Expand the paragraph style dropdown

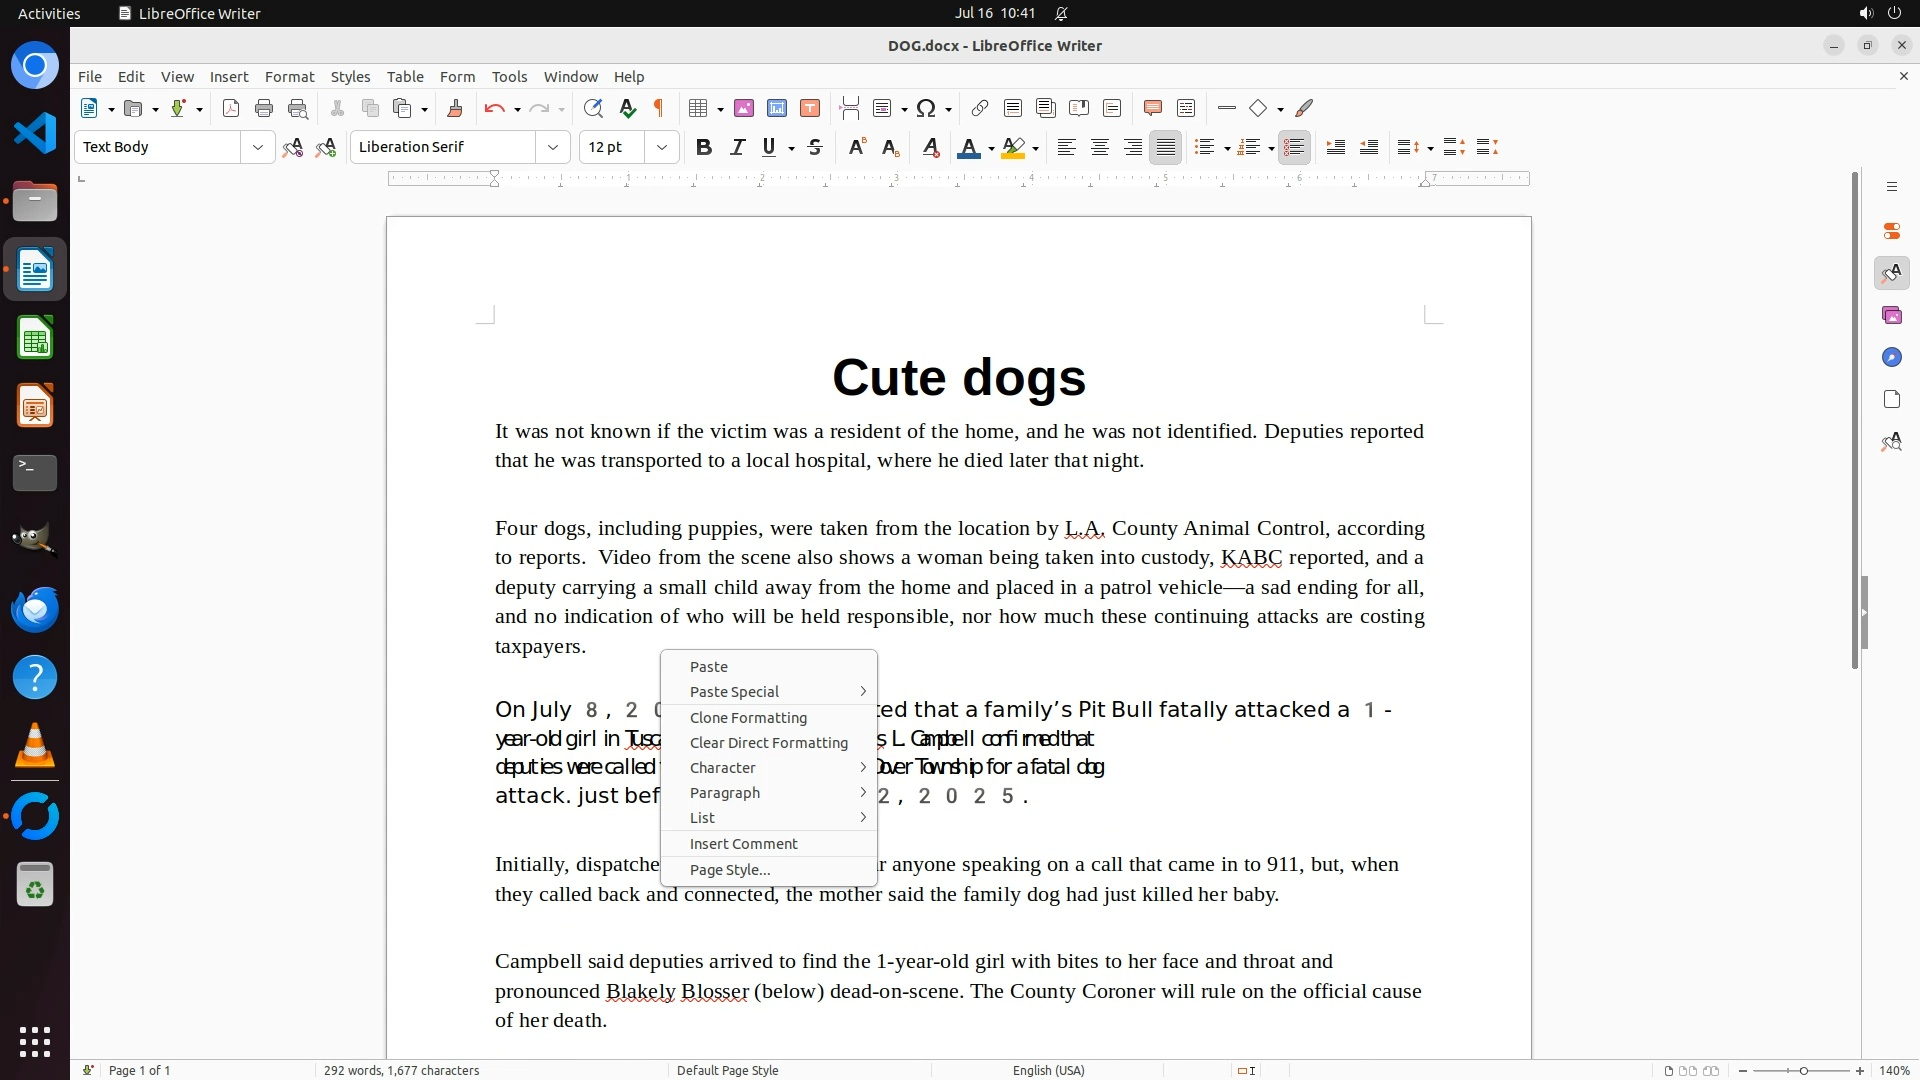click(258, 148)
